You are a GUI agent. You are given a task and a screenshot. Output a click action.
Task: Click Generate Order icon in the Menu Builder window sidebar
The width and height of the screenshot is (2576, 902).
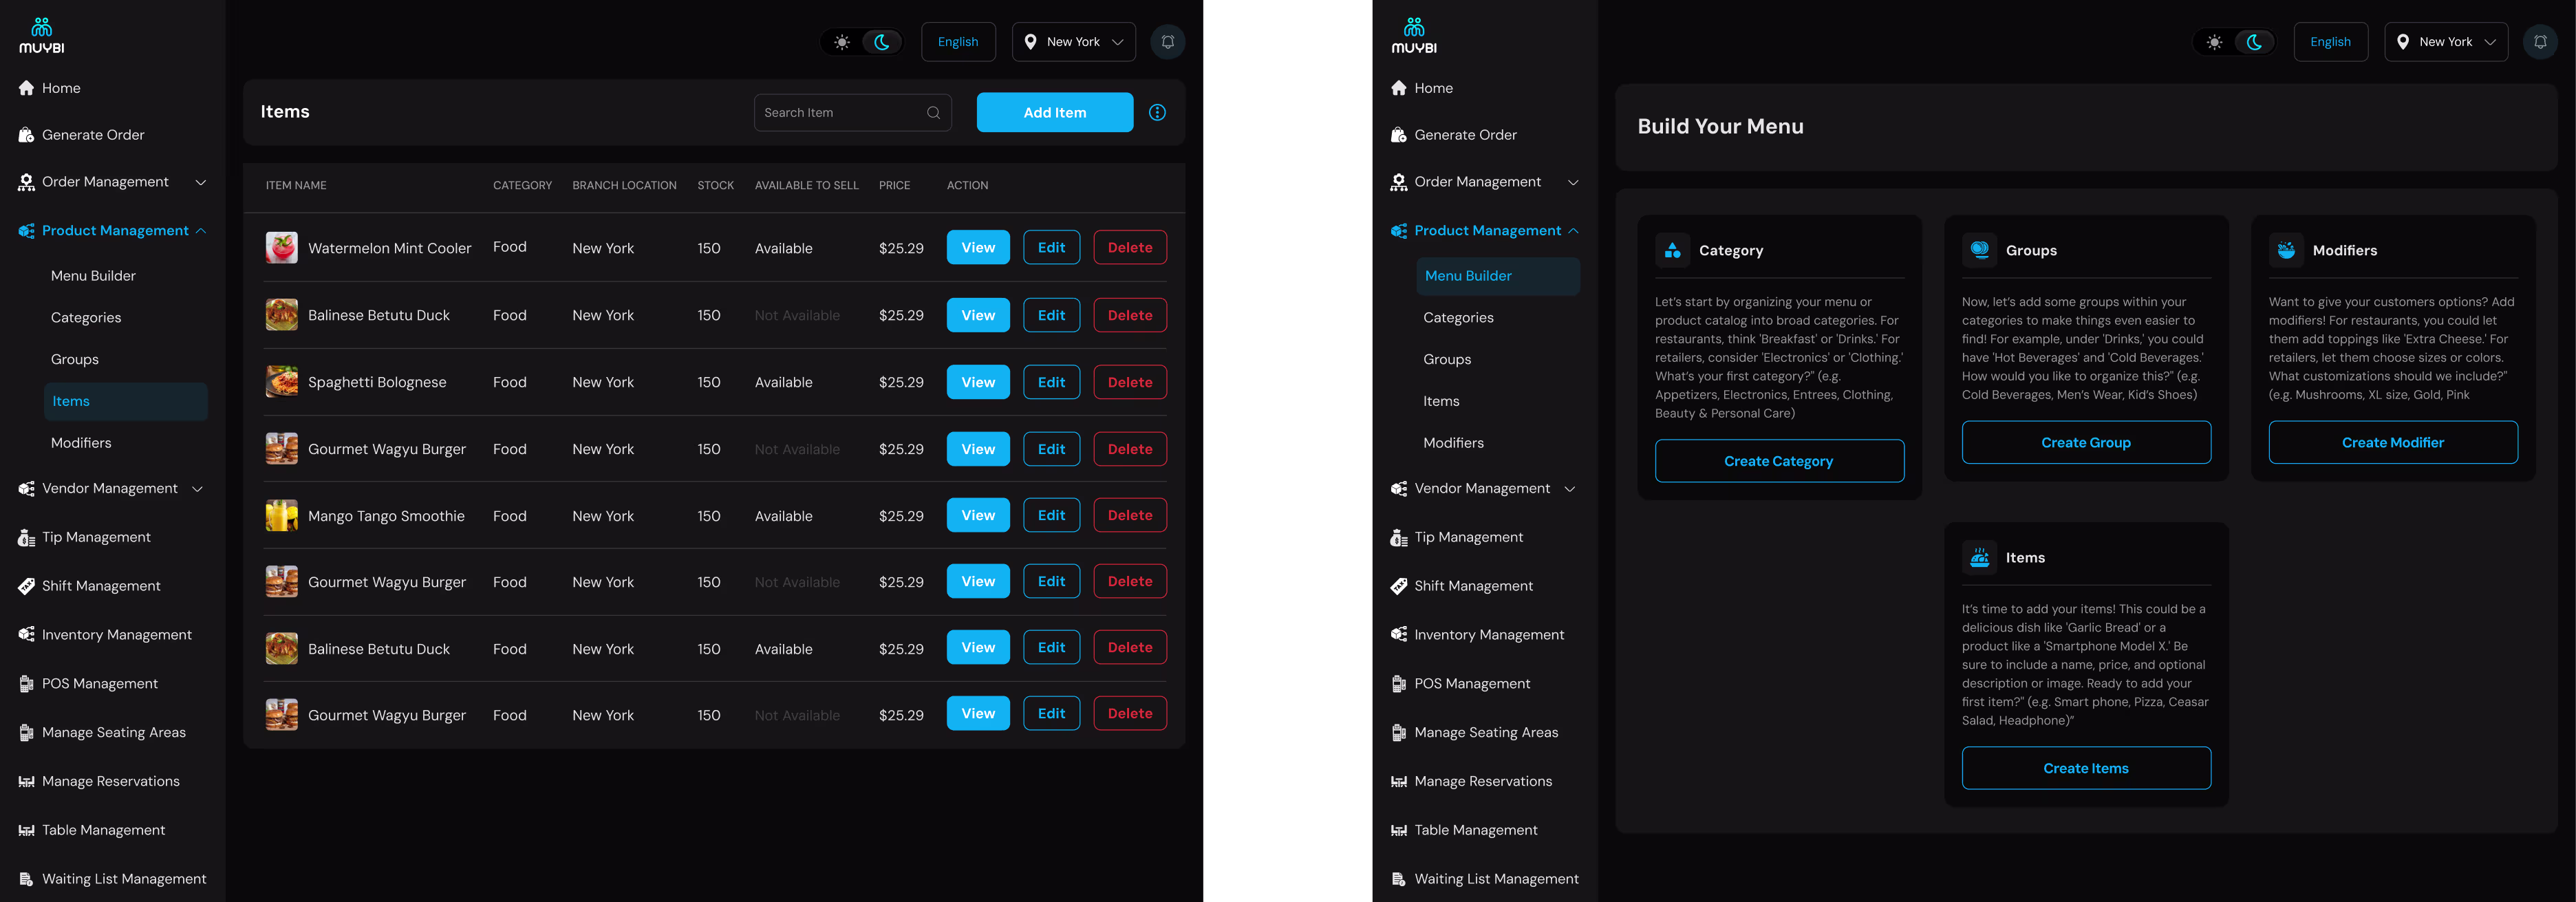(1399, 135)
